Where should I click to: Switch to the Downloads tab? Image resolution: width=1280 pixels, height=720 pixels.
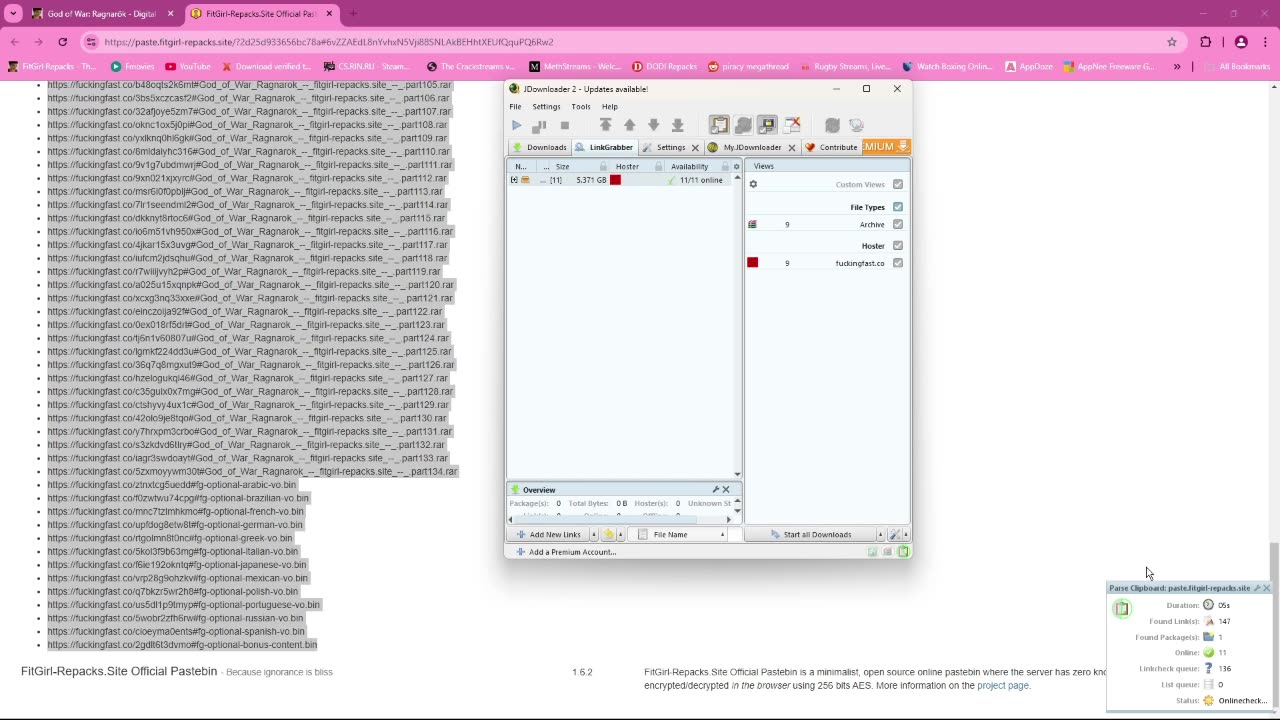pyautogui.click(x=539, y=147)
